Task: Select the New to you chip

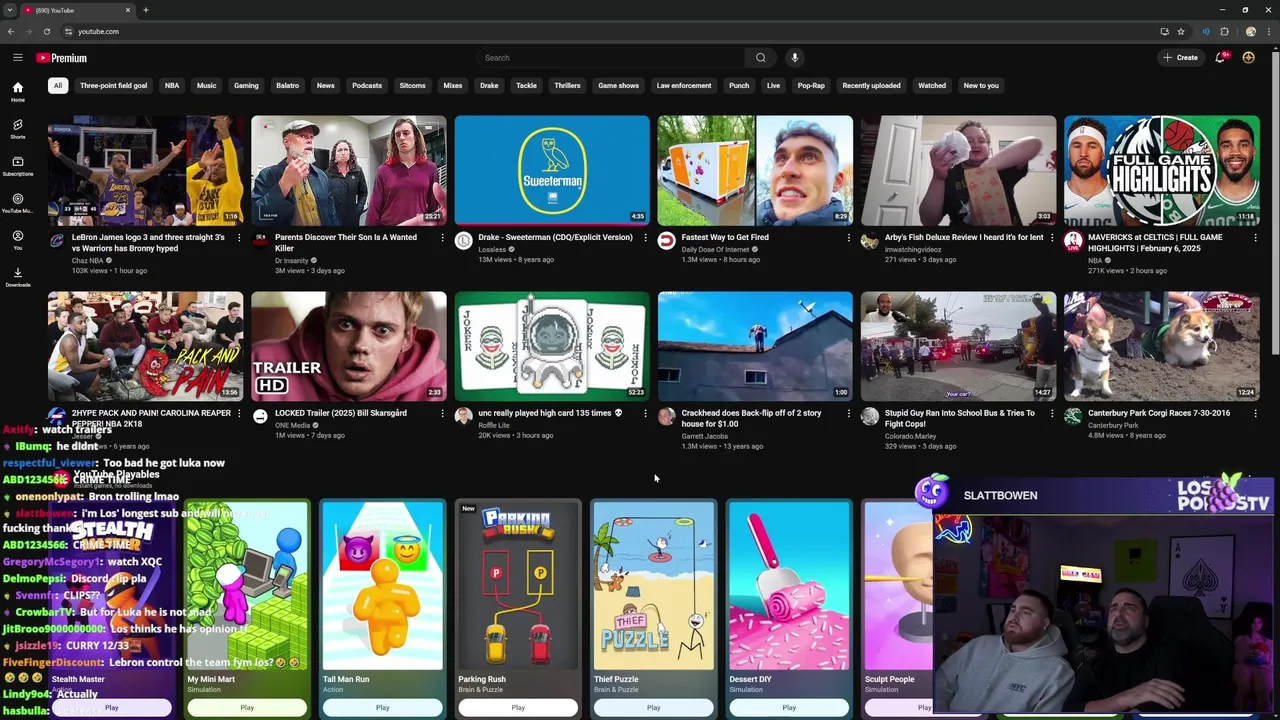Action: pos(981,86)
